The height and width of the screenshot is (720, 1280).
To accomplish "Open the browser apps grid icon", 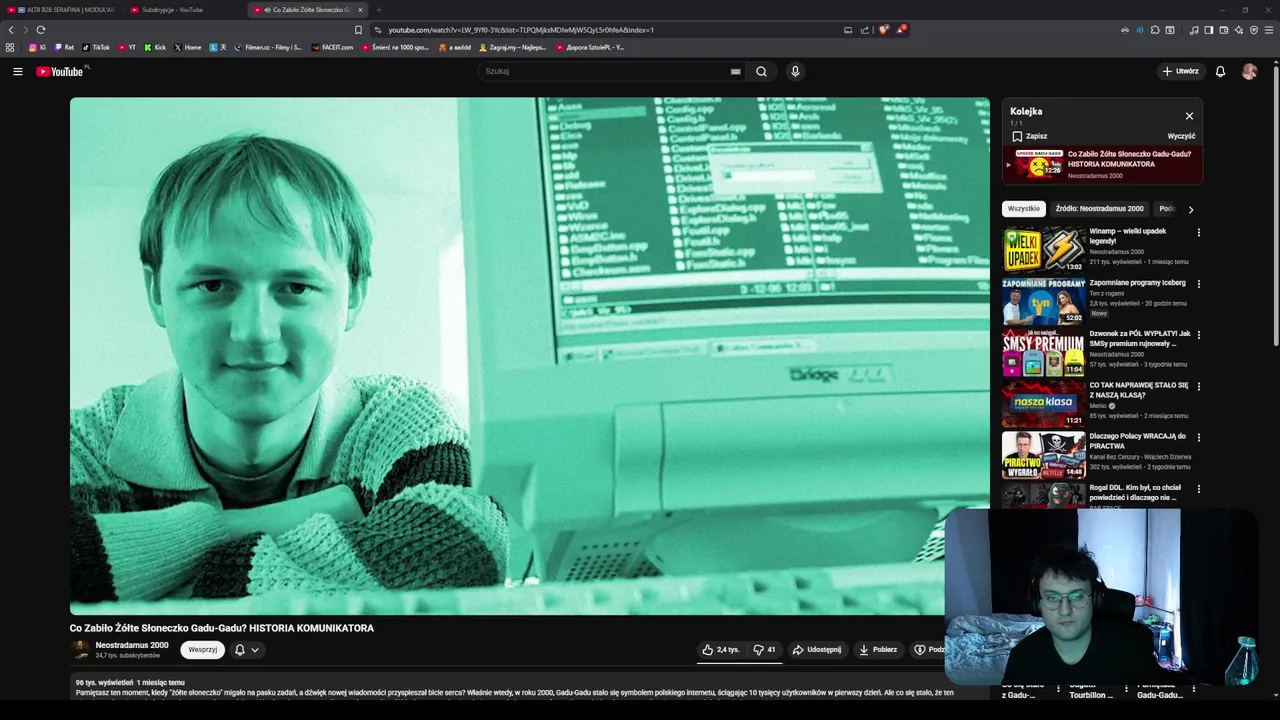I will pos(10,47).
